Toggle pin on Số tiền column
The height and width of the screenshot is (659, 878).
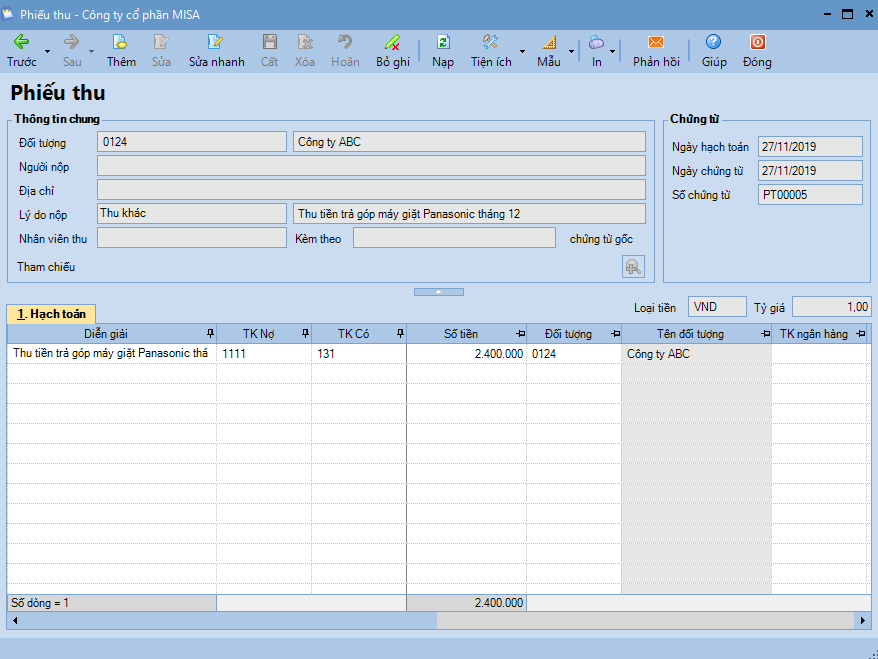pos(520,334)
